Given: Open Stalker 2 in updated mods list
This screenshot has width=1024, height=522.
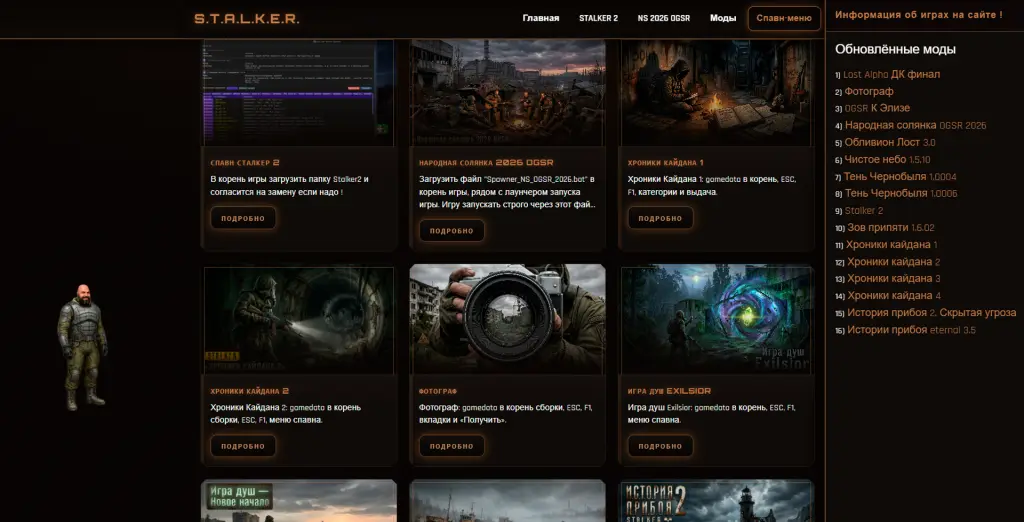Looking at the screenshot, I should click(864, 210).
